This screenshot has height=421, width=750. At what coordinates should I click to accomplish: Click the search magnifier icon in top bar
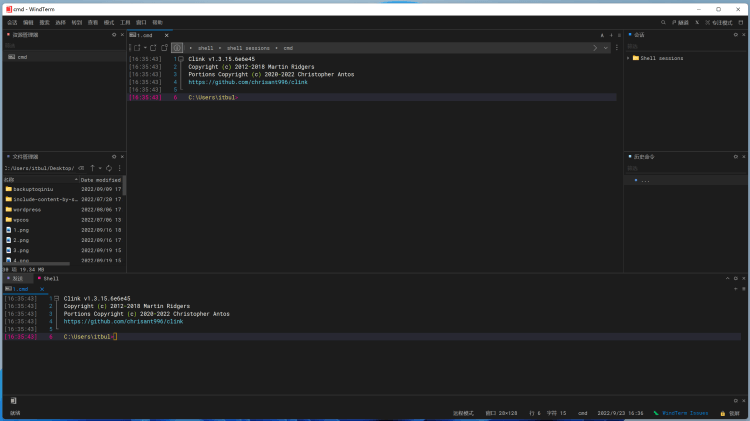(663, 22)
